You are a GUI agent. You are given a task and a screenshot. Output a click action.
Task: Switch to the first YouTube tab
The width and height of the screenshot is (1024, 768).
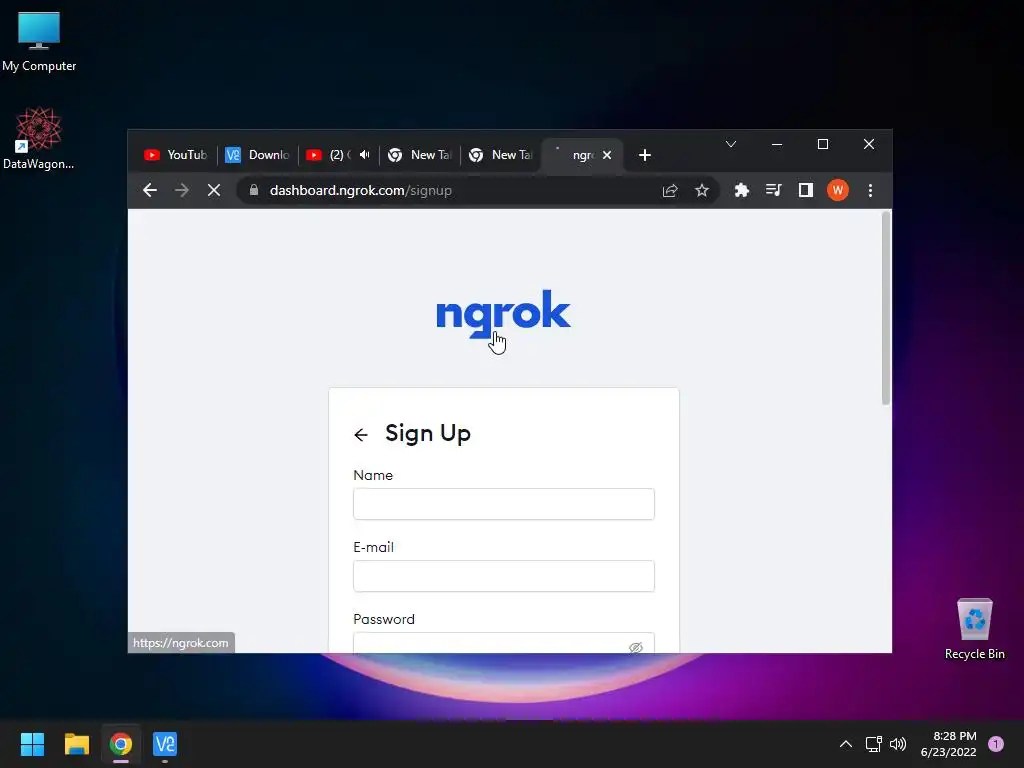[175, 155]
